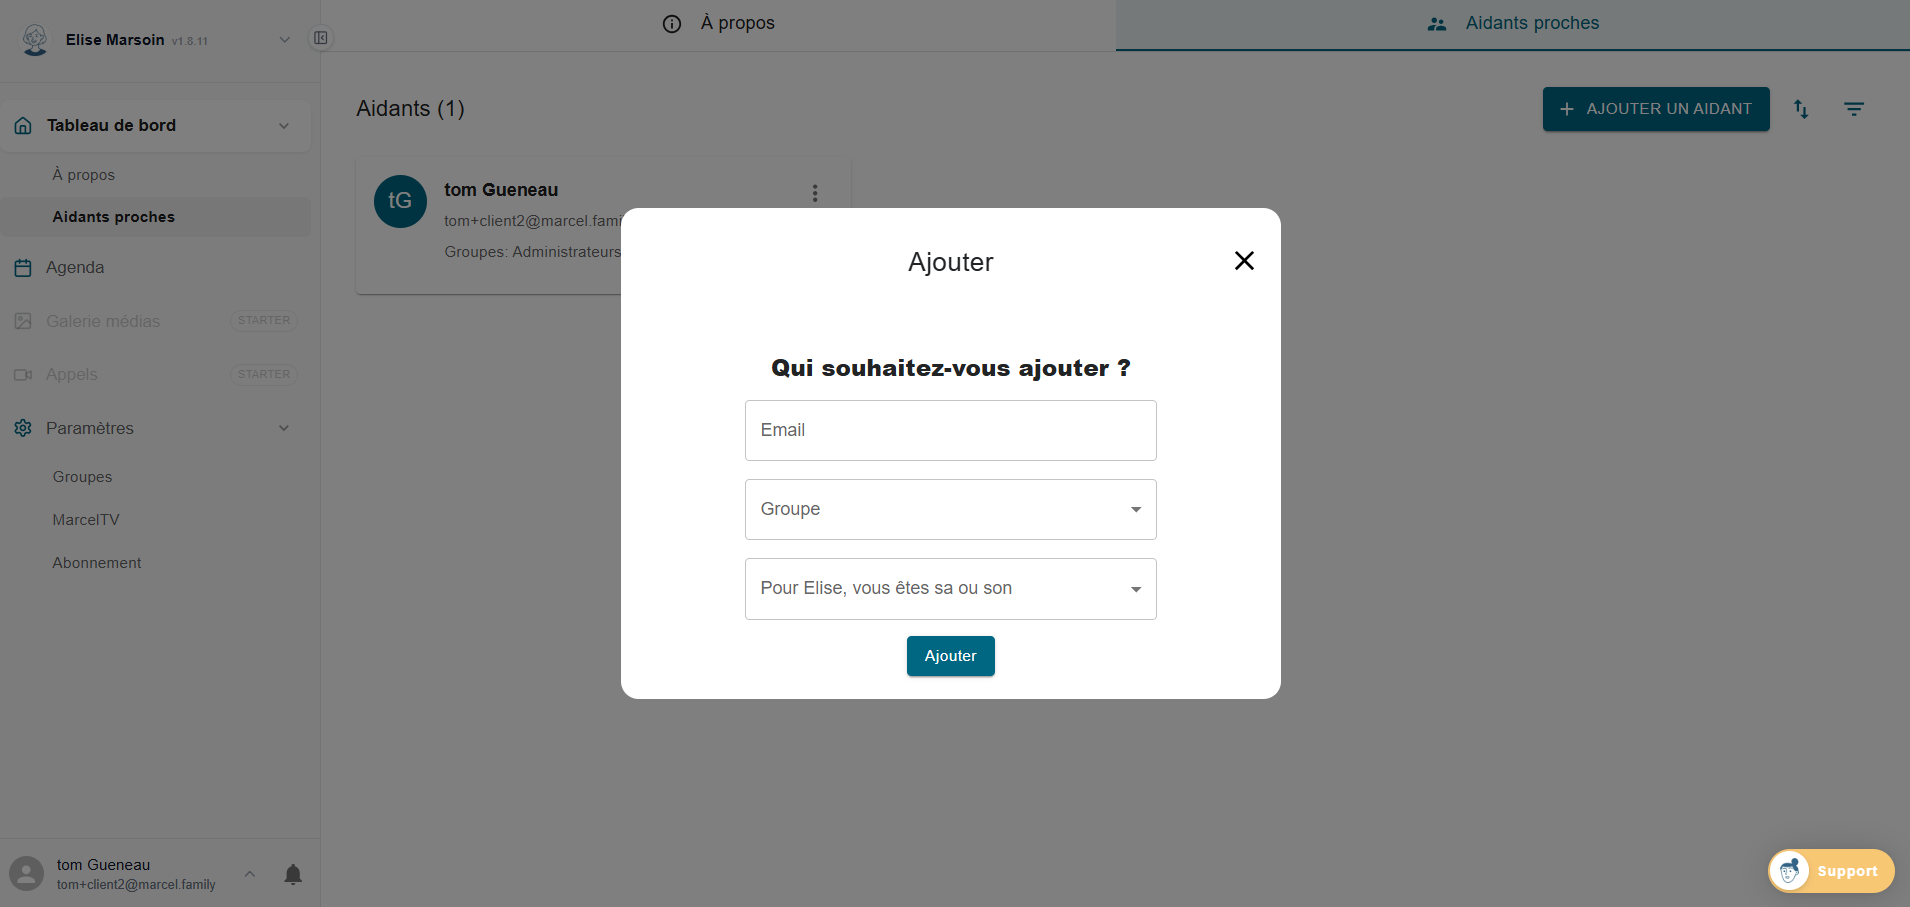Focus the Email input field
The width and height of the screenshot is (1910, 907).
pyautogui.click(x=950, y=431)
